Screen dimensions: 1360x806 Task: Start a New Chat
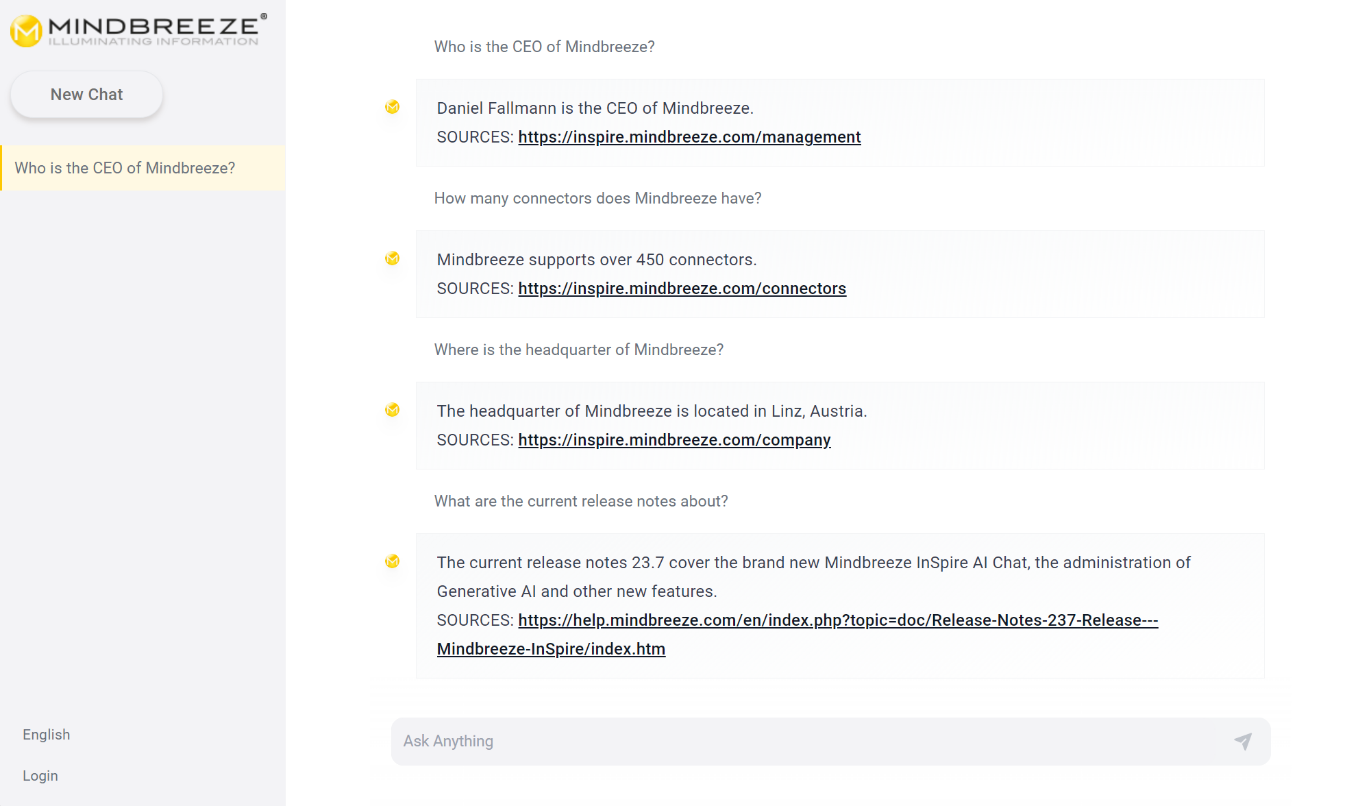pos(87,95)
